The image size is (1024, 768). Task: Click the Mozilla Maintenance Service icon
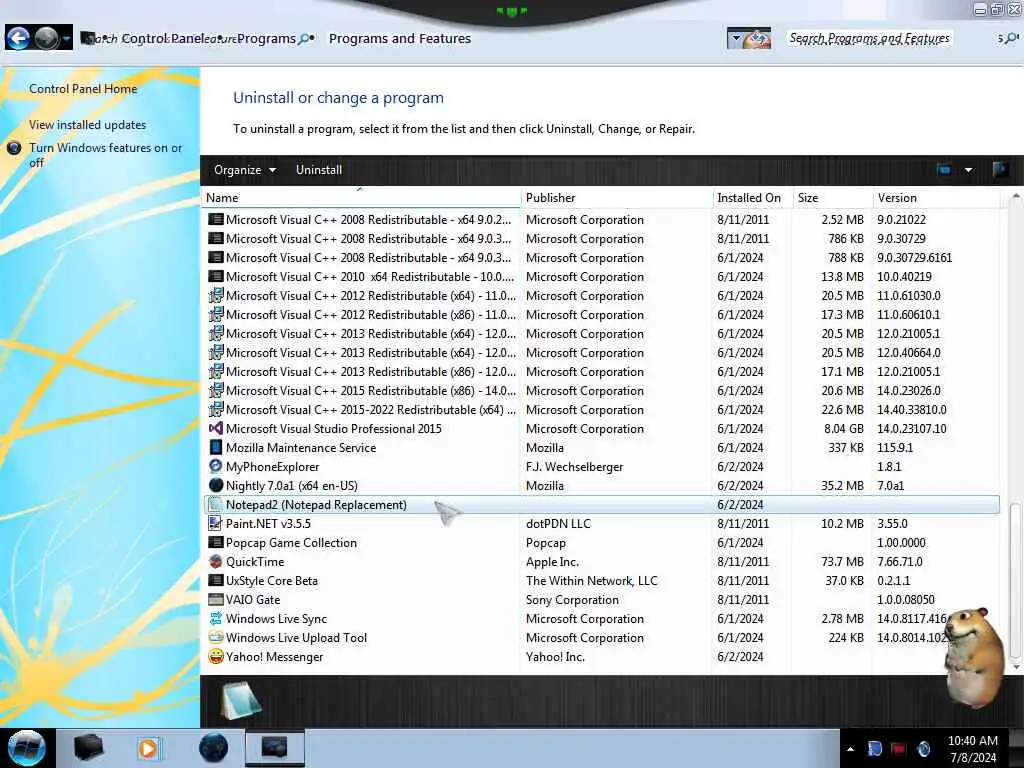pyautogui.click(x=216, y=447)
